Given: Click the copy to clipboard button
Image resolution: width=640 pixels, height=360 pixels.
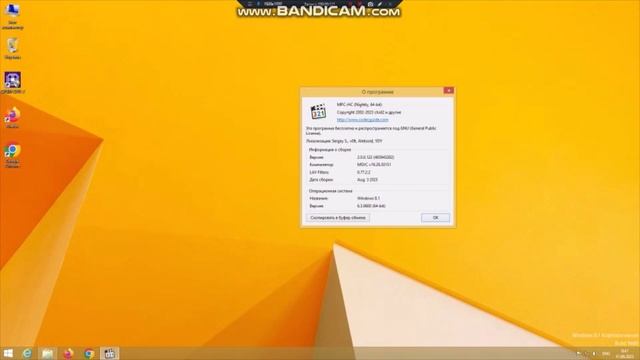Looking at the screenshot, I should 338,218.
